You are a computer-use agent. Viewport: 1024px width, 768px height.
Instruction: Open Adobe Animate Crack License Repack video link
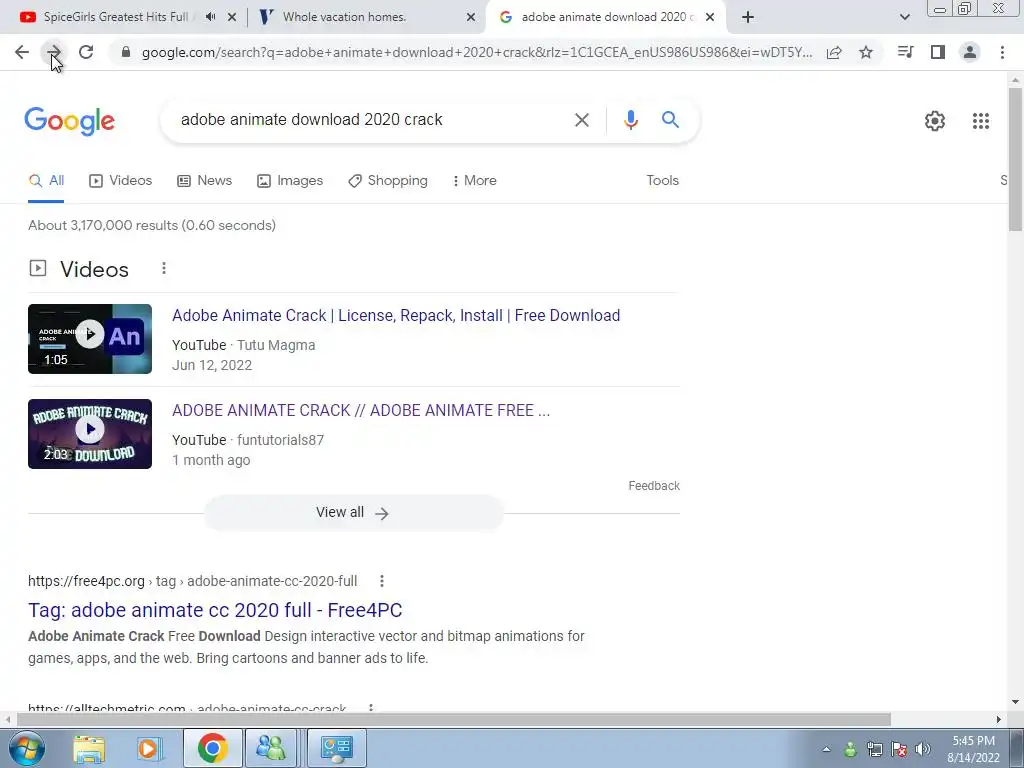[396, 315]
